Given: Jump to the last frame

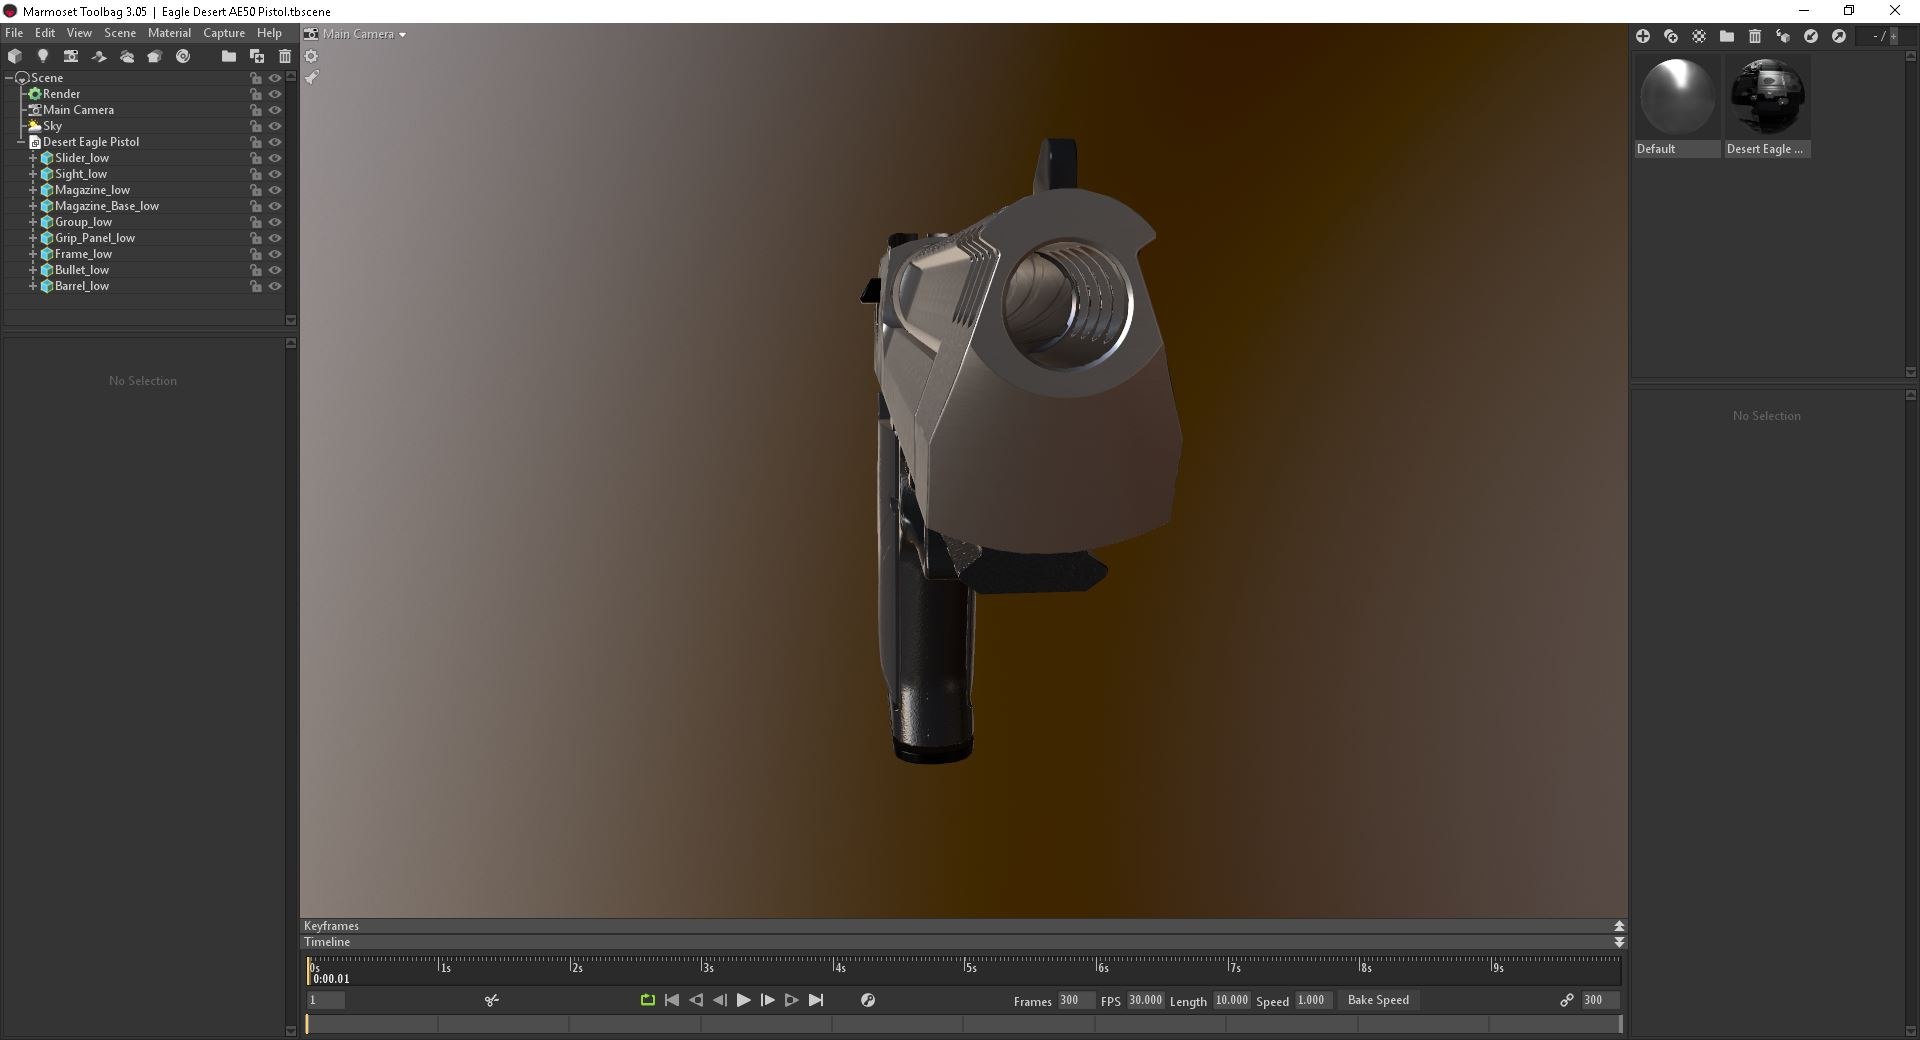Looking at the screenshot, I should (816, 1000).
